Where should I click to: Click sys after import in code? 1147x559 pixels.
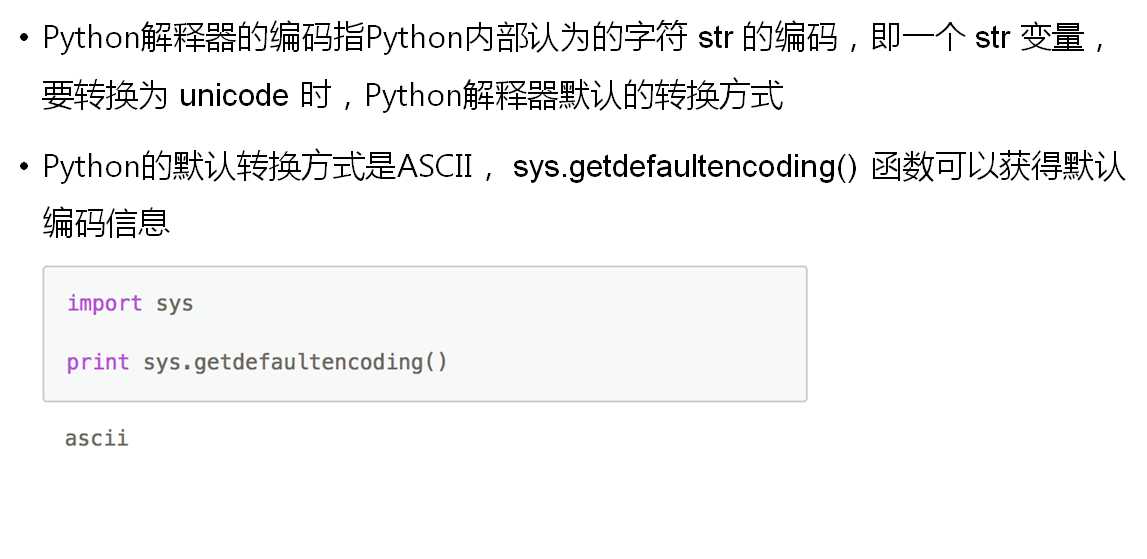point(175,304)
